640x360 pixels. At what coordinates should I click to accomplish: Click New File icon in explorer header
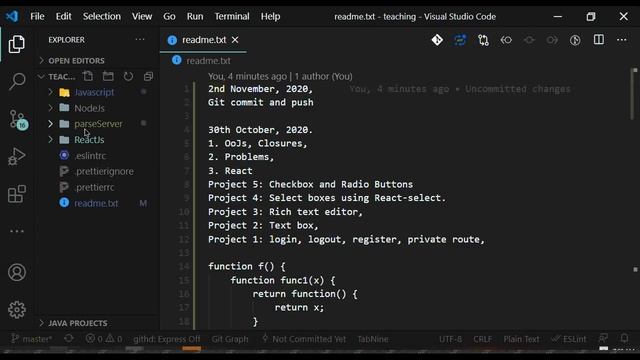click(x=88, y=76)
